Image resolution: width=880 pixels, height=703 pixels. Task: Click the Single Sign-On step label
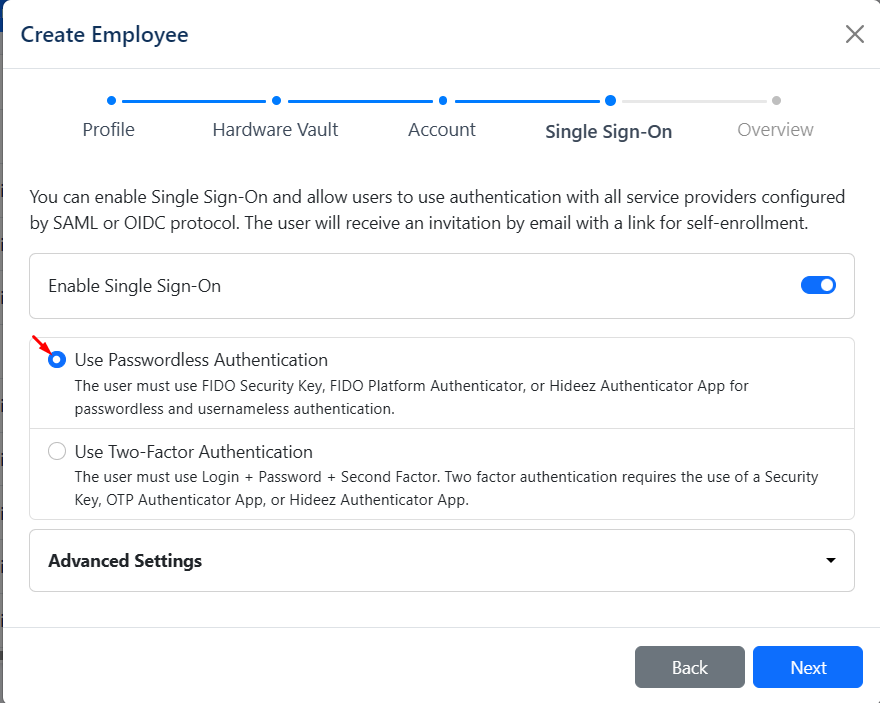(x=608, y=131)
